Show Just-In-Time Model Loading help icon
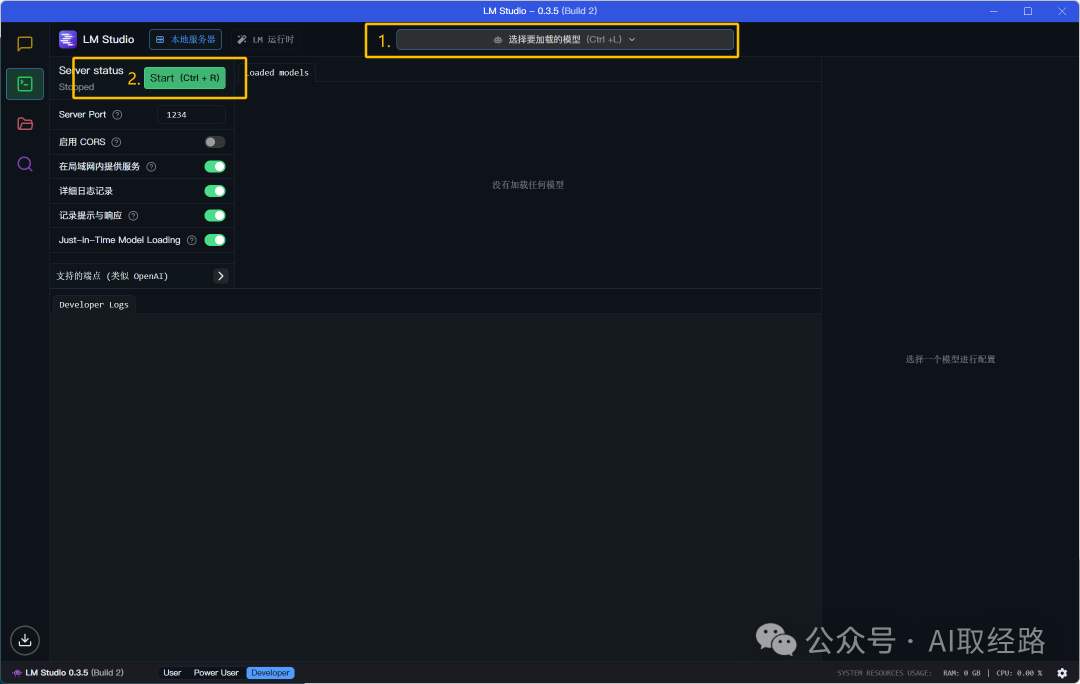 pyautogui.click(x=191, y=240)
